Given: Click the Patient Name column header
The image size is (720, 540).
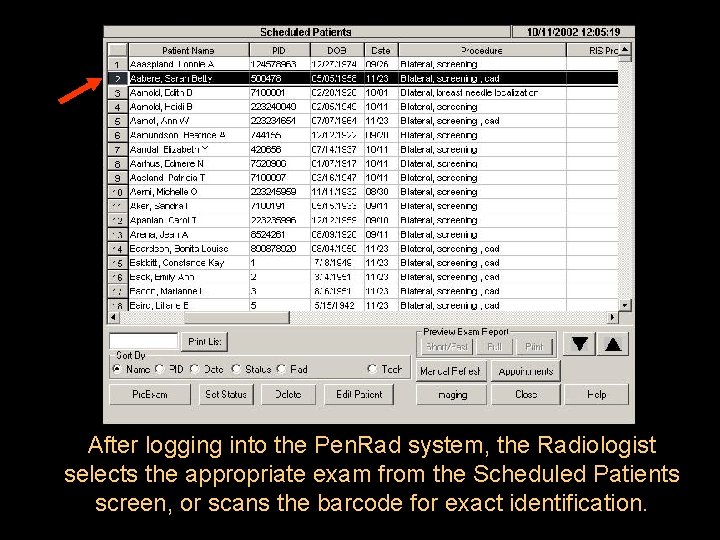Looking at the screenshot, I should (189, 50).
